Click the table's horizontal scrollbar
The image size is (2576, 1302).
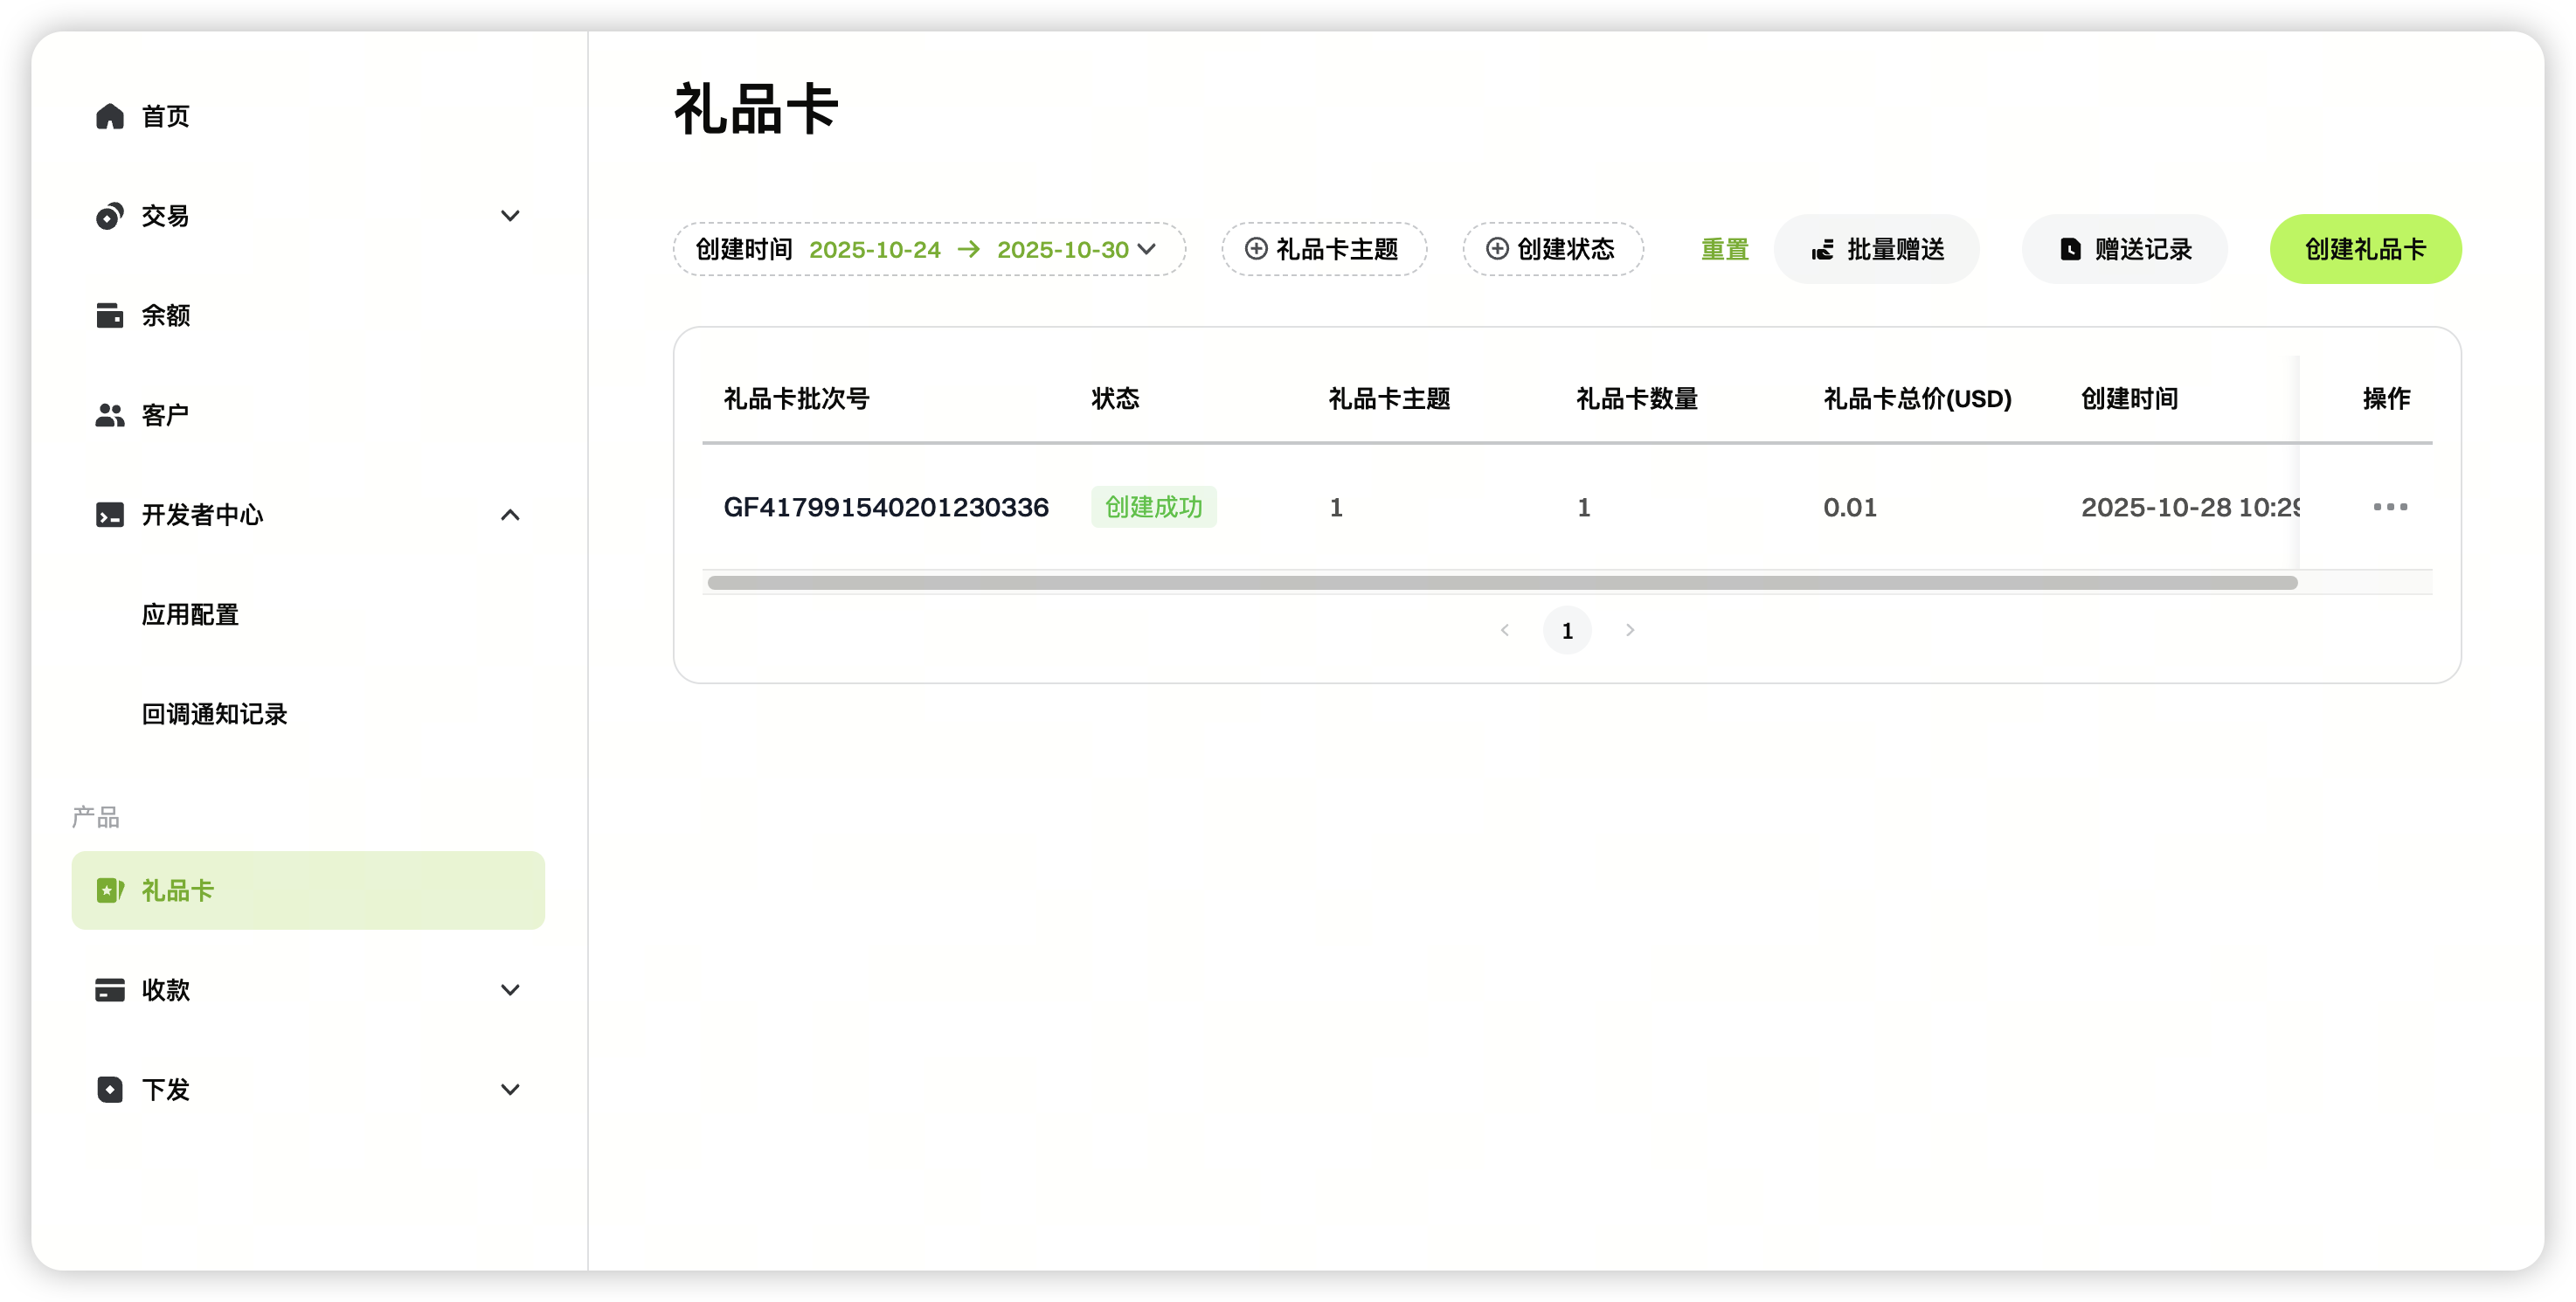tap(1500, 583)
